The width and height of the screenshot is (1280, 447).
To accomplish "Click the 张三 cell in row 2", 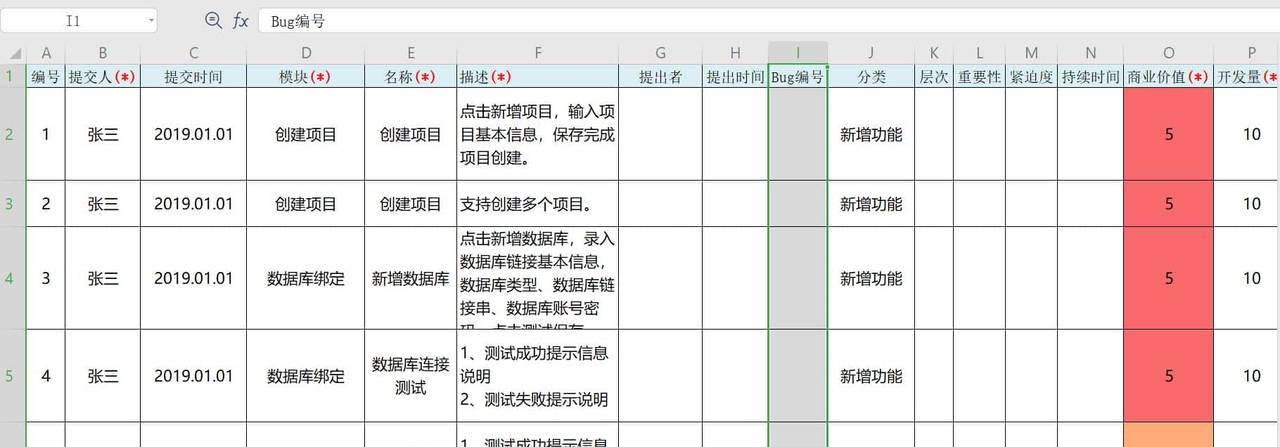I will pos(103,134).
